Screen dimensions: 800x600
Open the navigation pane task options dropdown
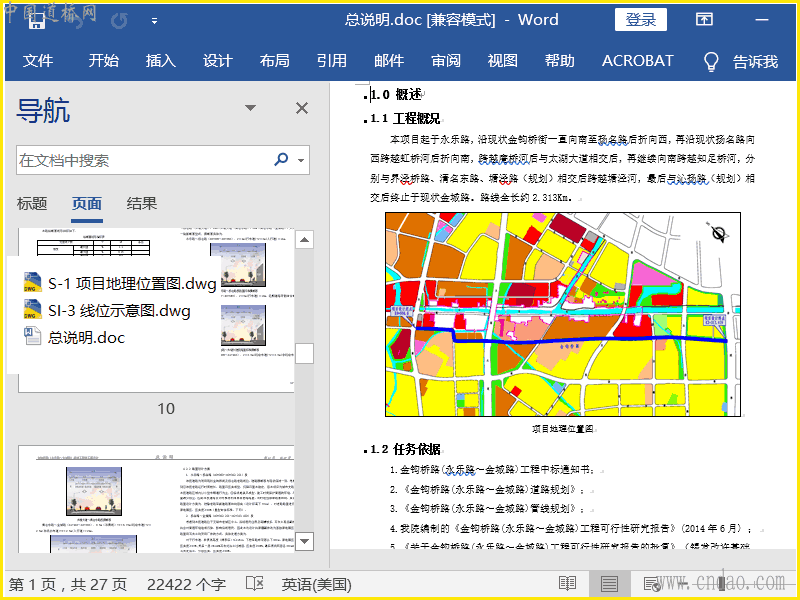[x=251, y=109]
